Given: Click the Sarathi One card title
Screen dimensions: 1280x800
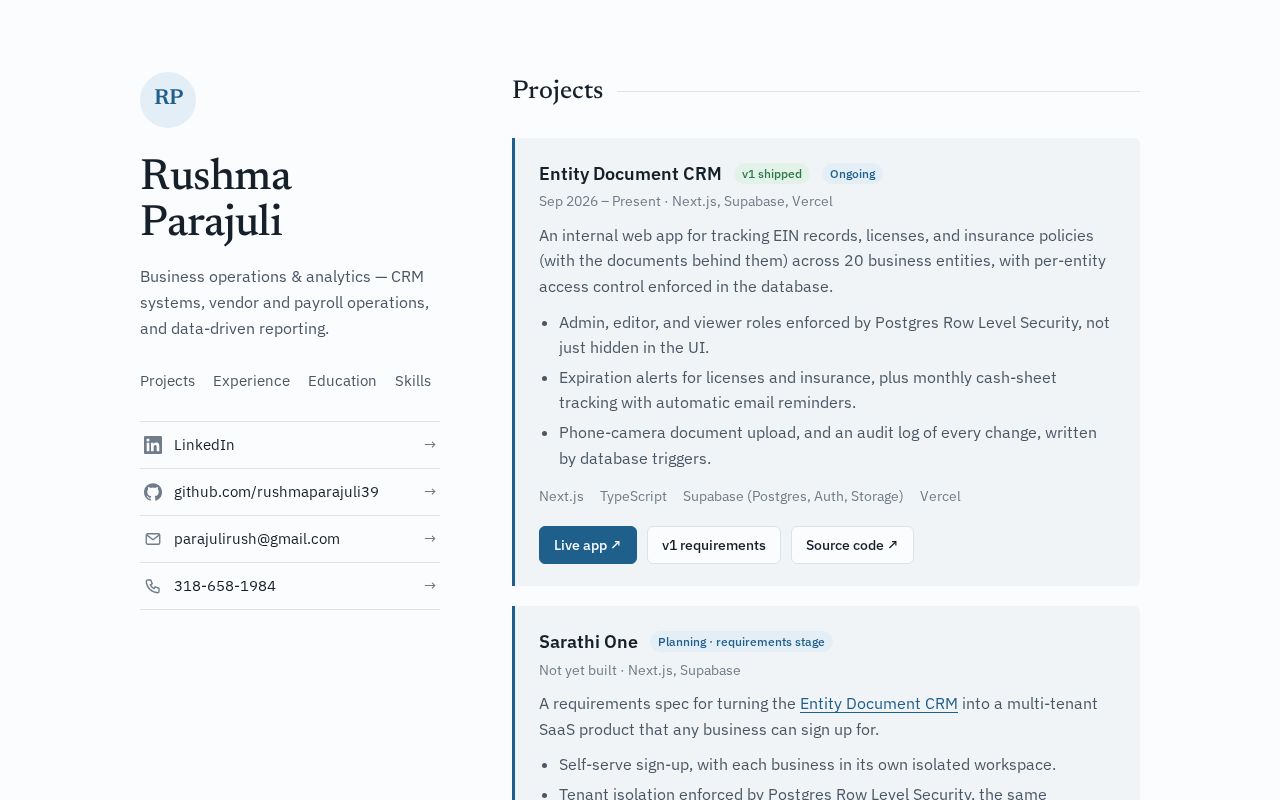Looking at the screenshot, I should point(588,642).
